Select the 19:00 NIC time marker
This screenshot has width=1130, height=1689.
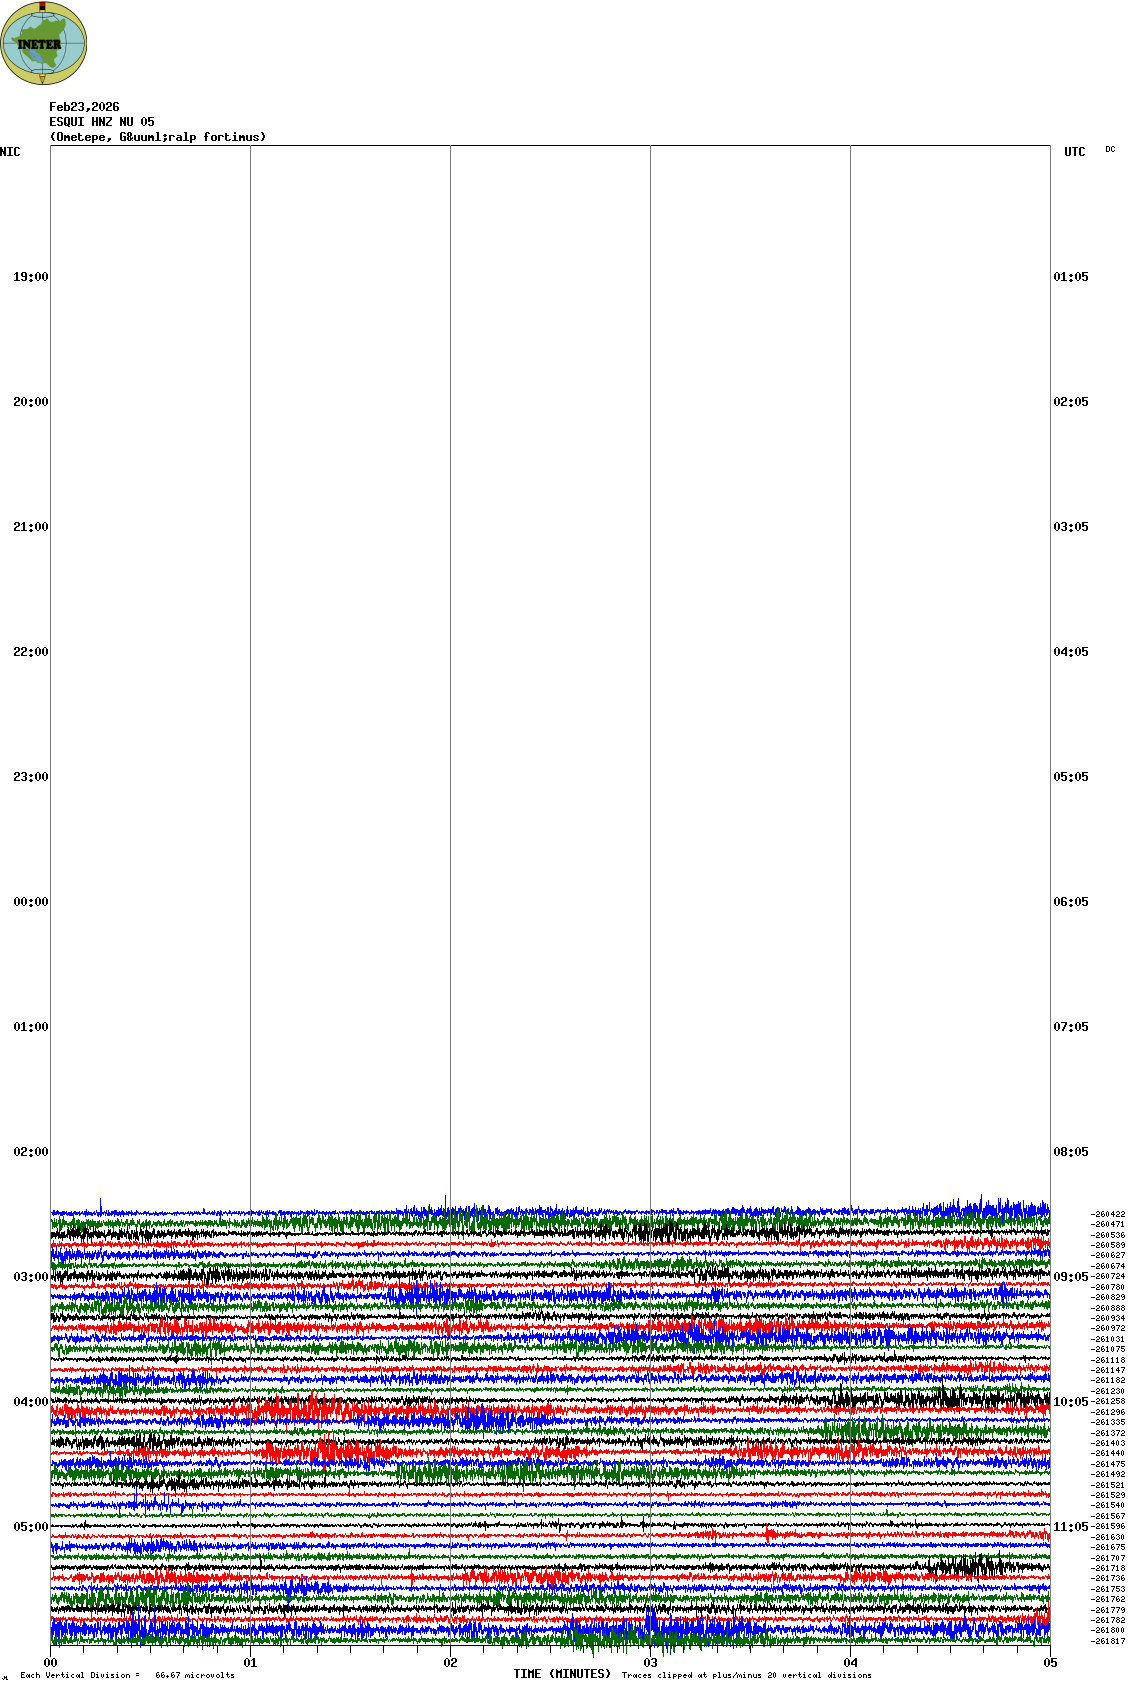[x=30, y=277]
